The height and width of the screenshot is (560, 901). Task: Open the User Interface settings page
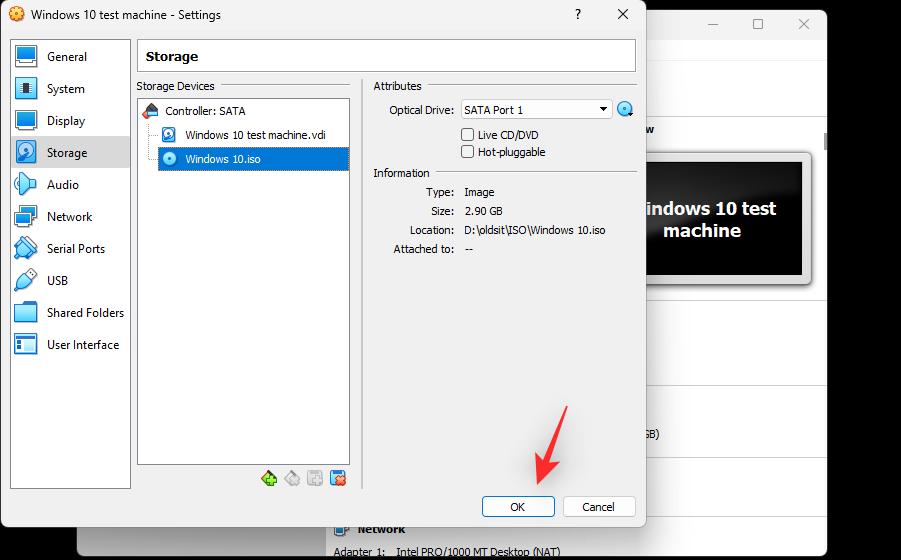[70, 345]
